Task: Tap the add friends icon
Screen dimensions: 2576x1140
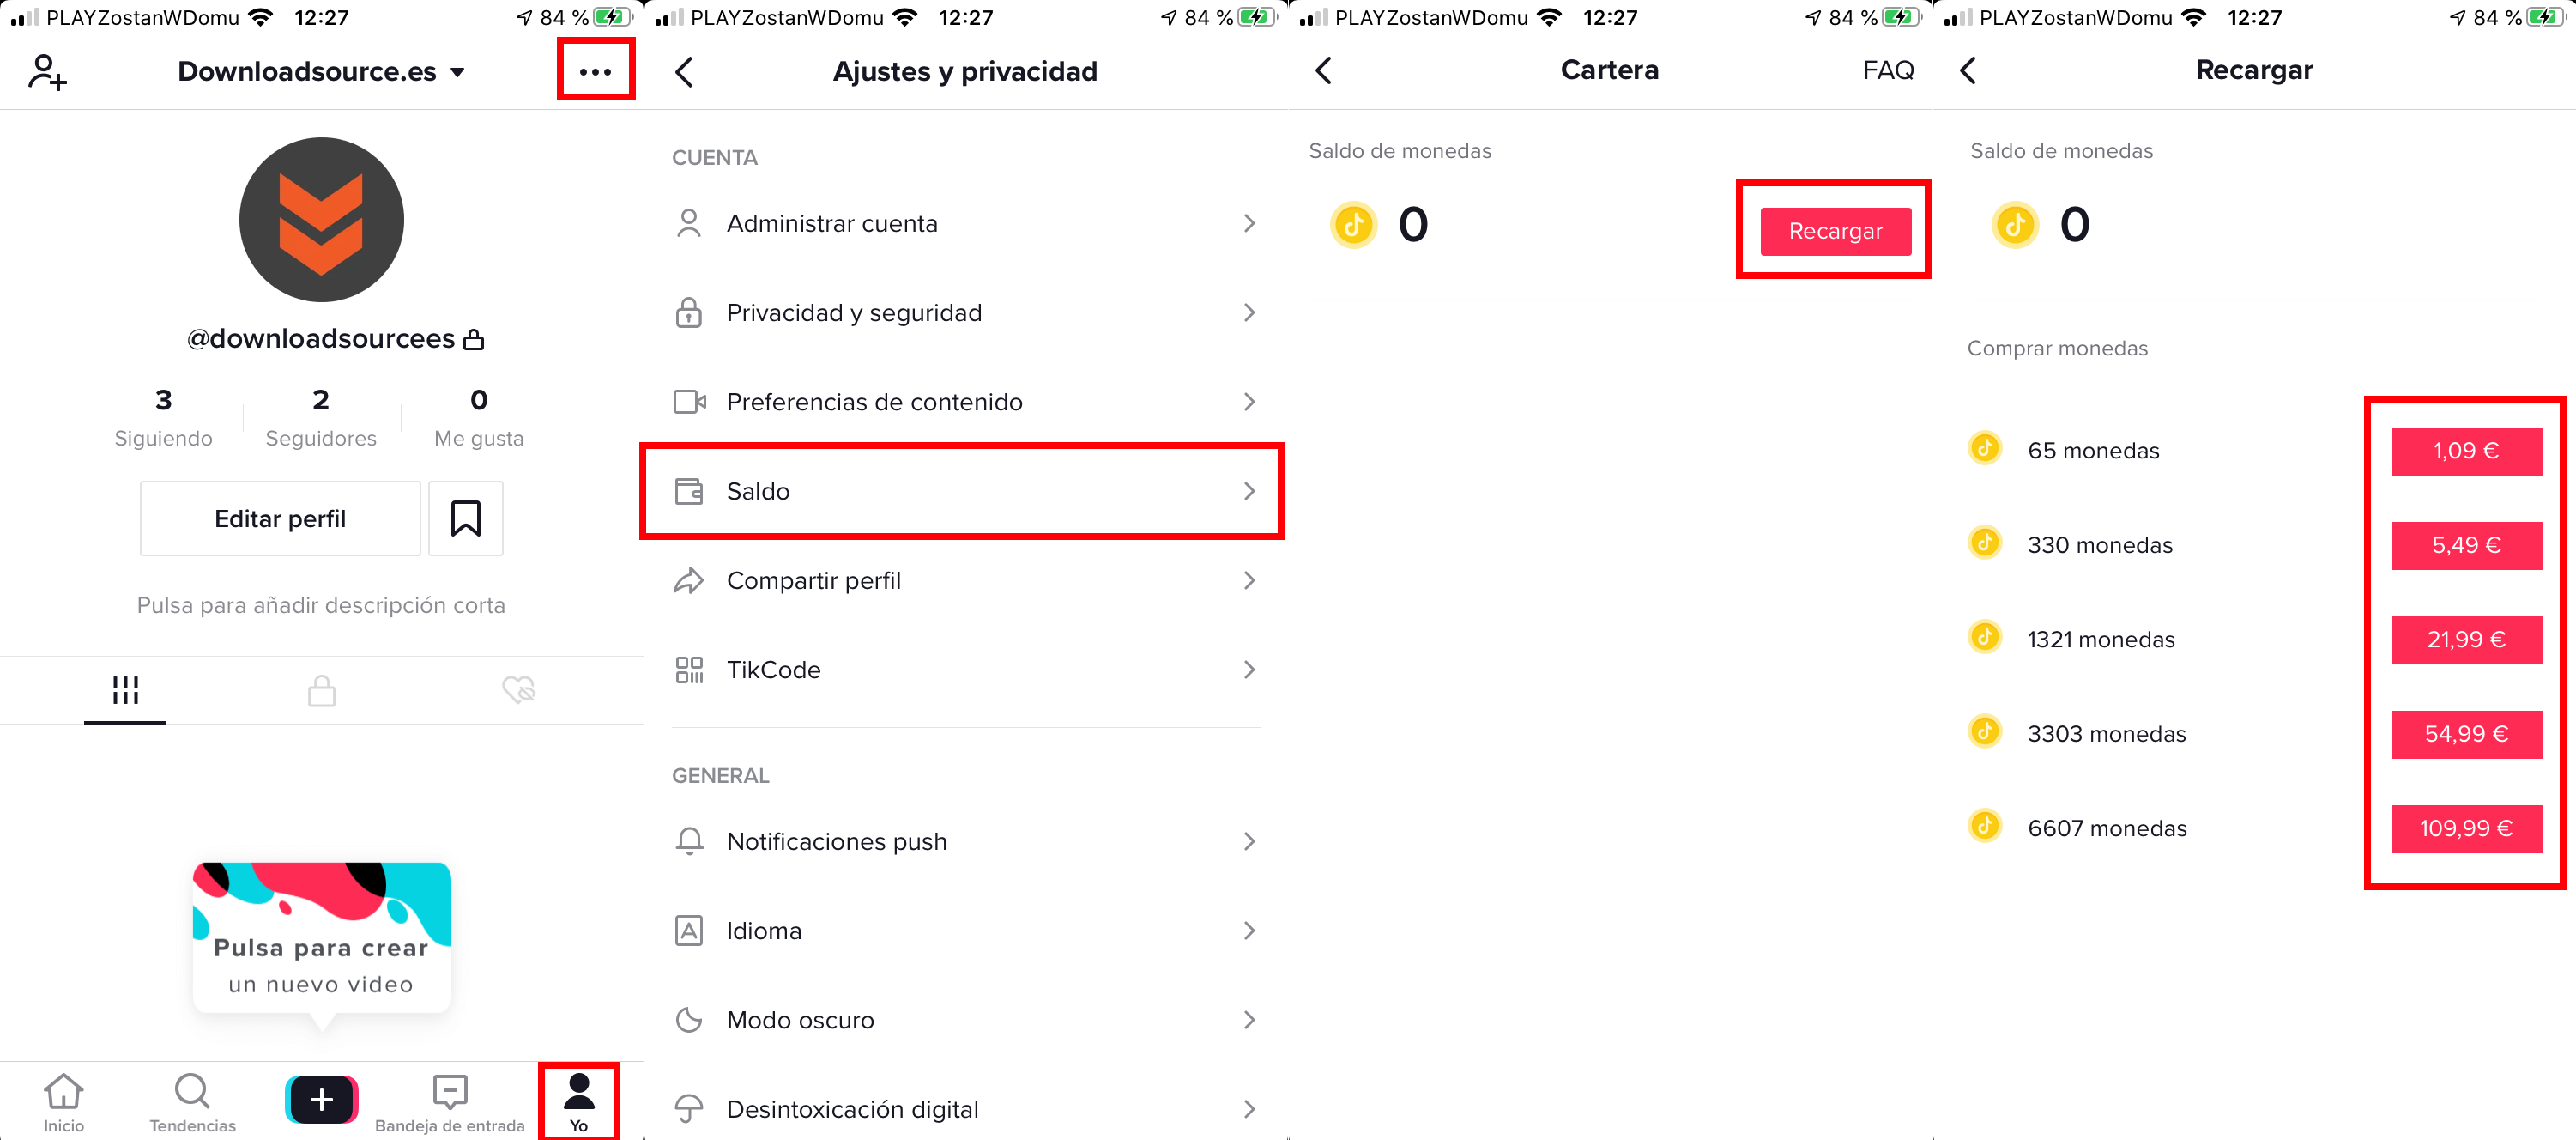Action: [47, 72]
